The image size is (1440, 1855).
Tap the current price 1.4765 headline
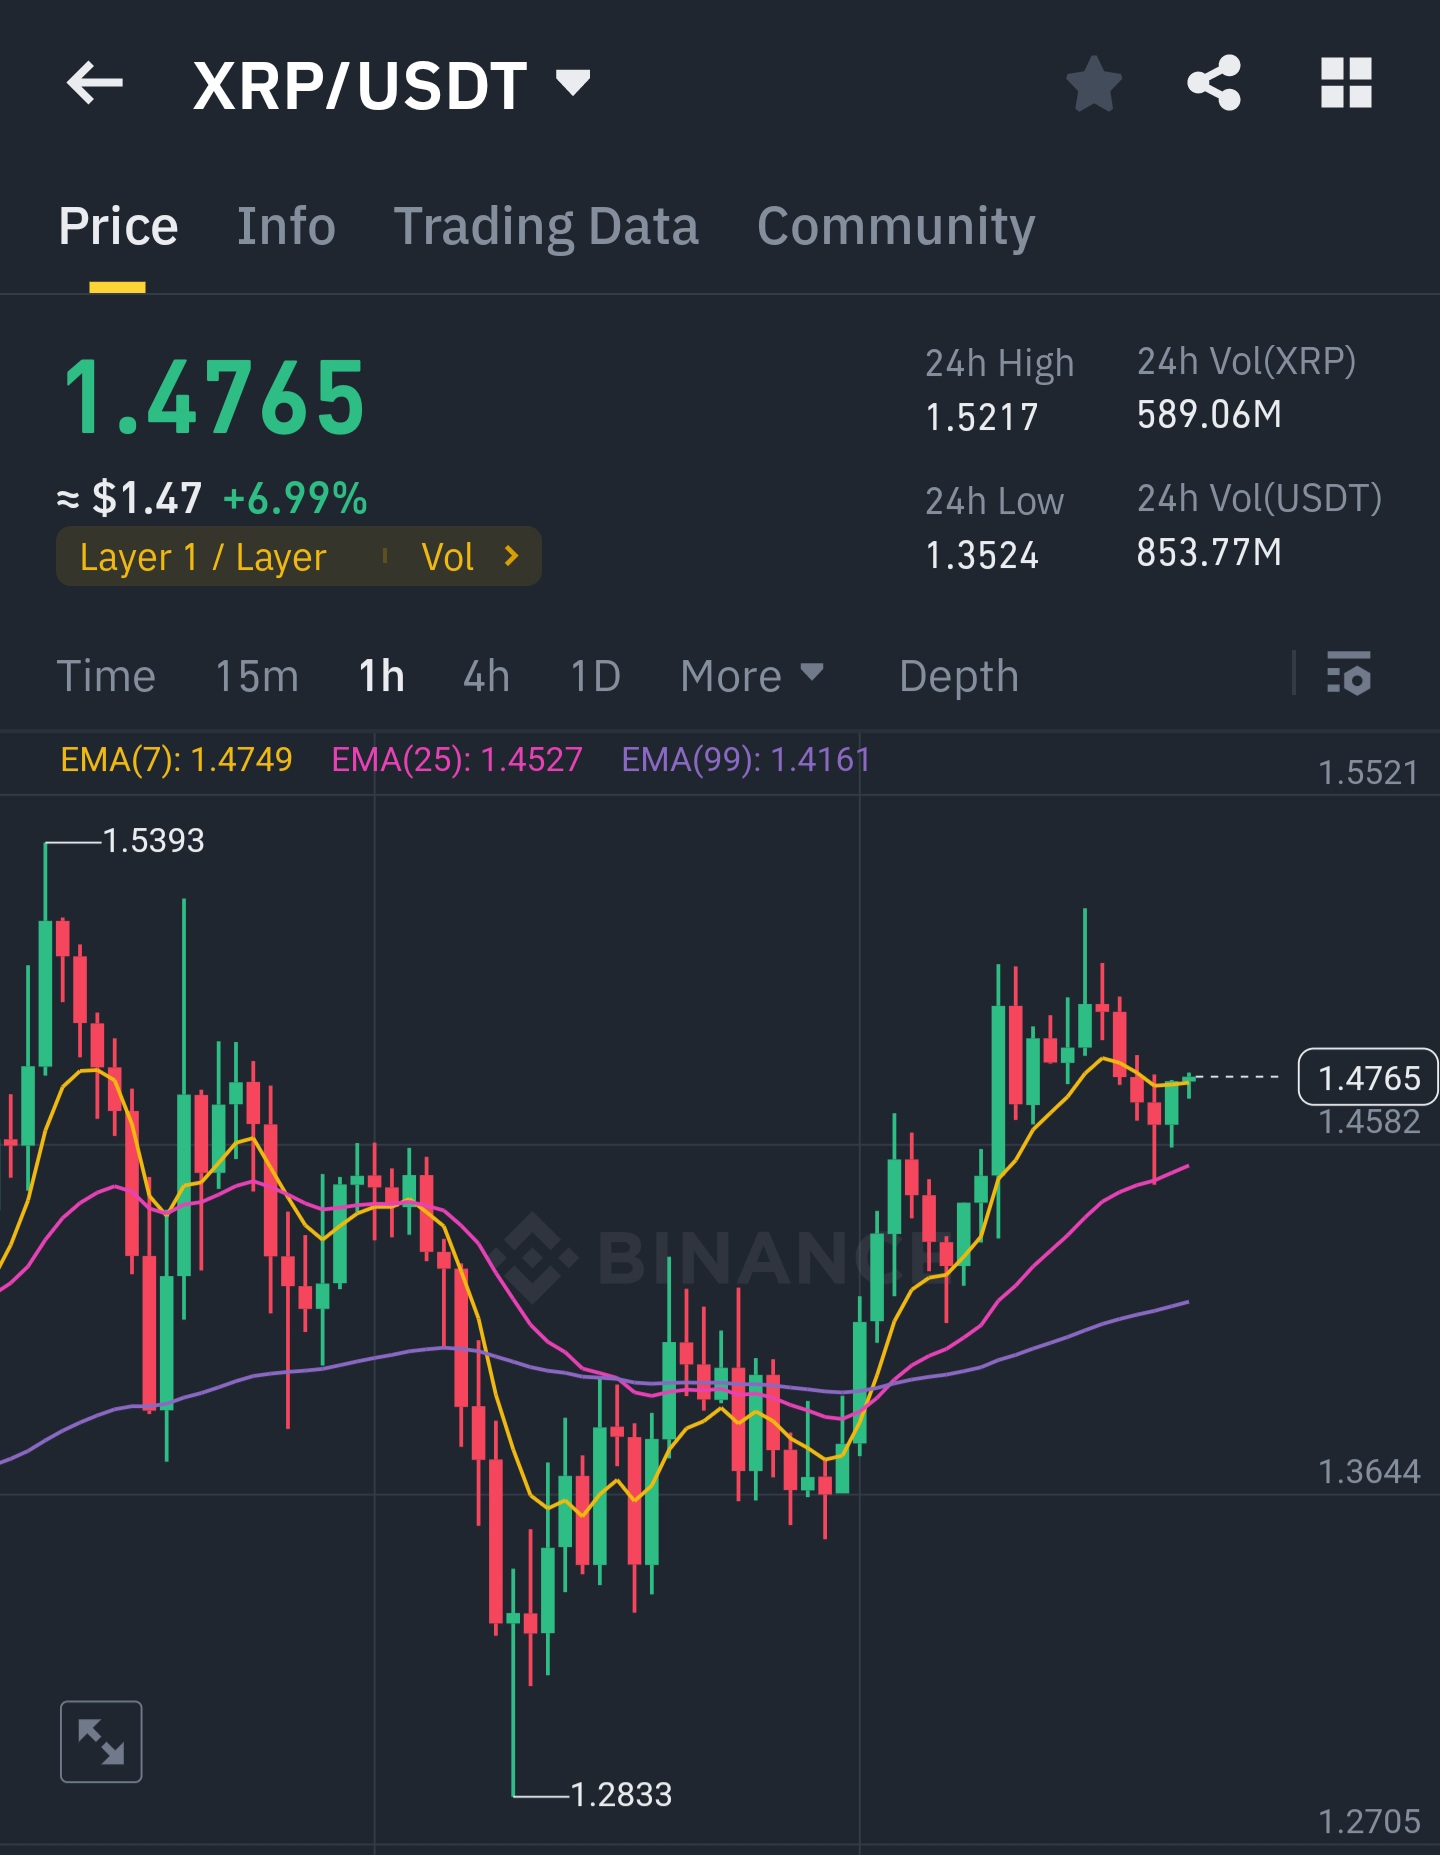tap(214, 398)
